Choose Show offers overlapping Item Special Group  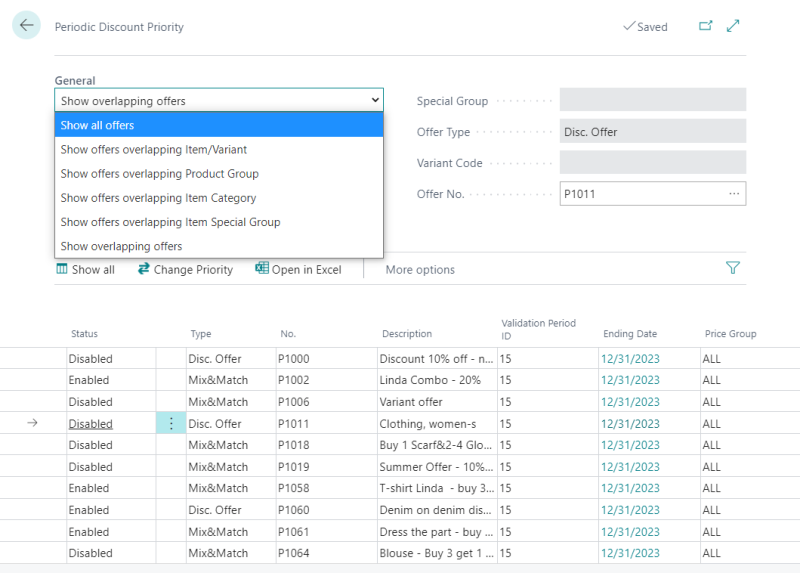point(219,222)
